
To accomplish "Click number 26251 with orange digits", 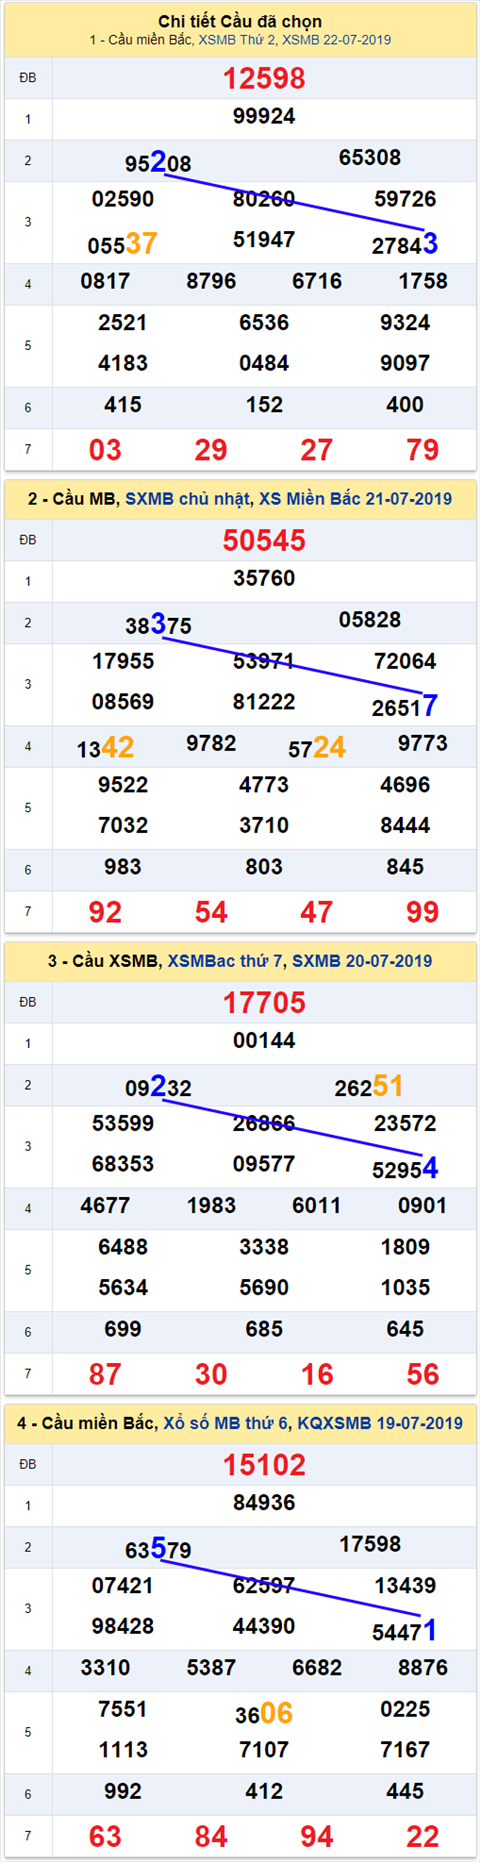I will click(369, 1086).
